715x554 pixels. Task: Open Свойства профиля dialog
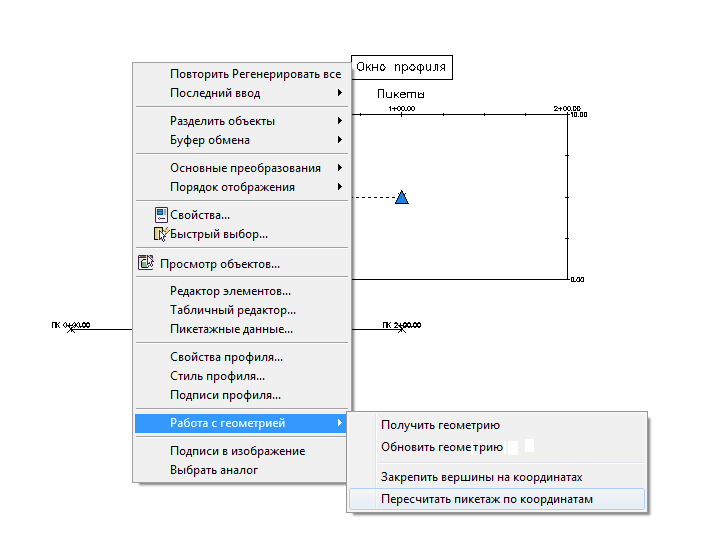[x=226, y=357]
